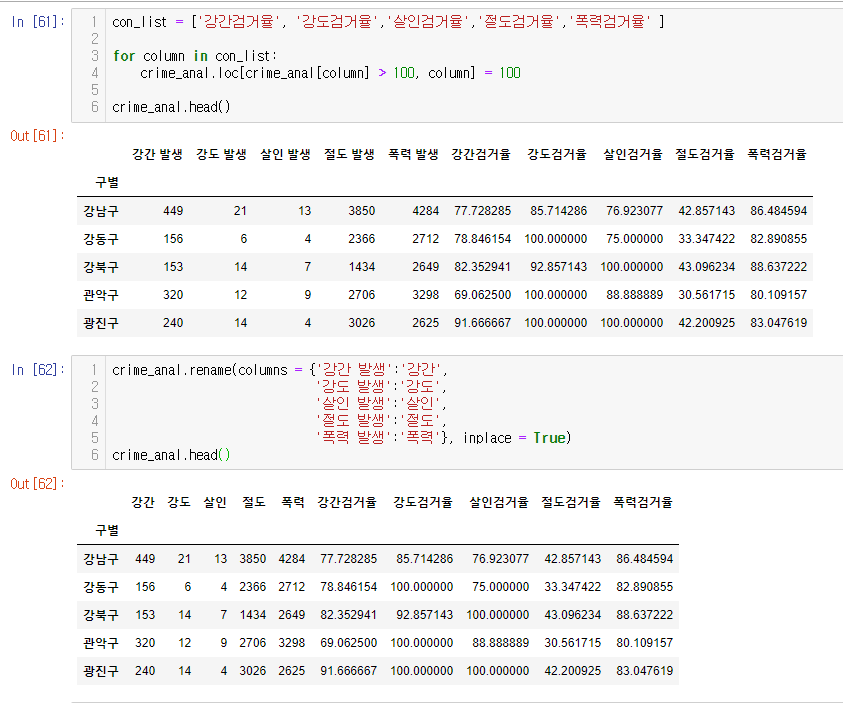
Task: Select '폭력검거율' column header in Out[62] table
Action: 643,503
